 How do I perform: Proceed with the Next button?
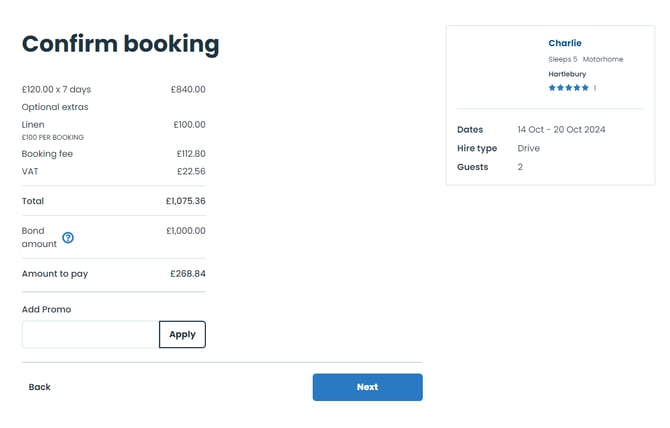[x=367, y=387]
